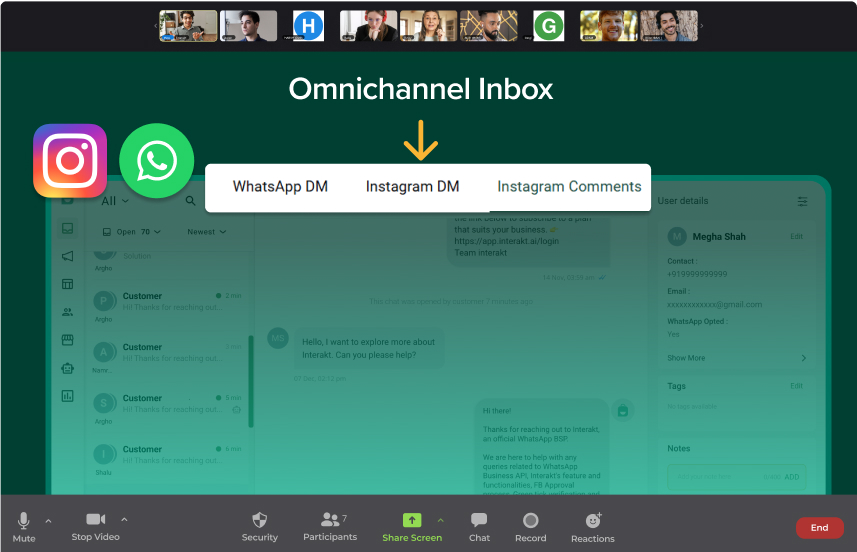Image resolution: width=857 pixels, height=552 pixels.
Task: Open audio options caret next to Mute
Action: tap(48, 521)
